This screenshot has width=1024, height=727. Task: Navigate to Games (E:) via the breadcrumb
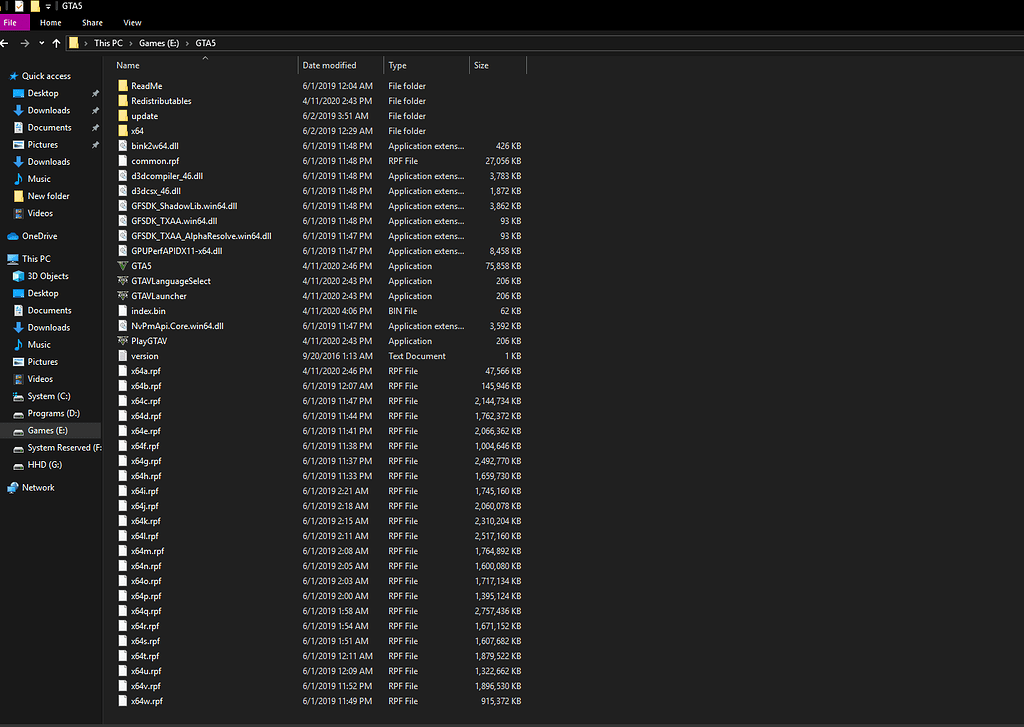(159, 42)
